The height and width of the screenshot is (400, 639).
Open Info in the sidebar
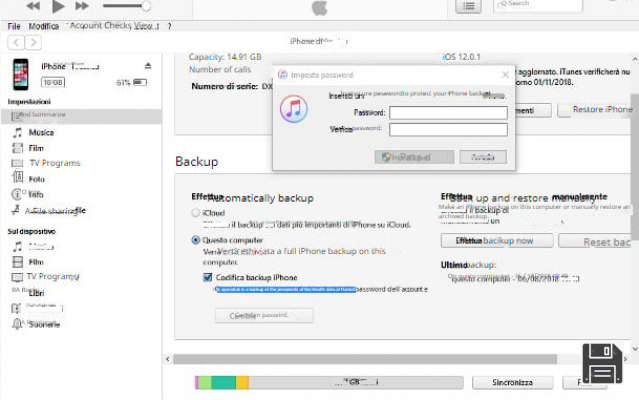click(35, 194)
